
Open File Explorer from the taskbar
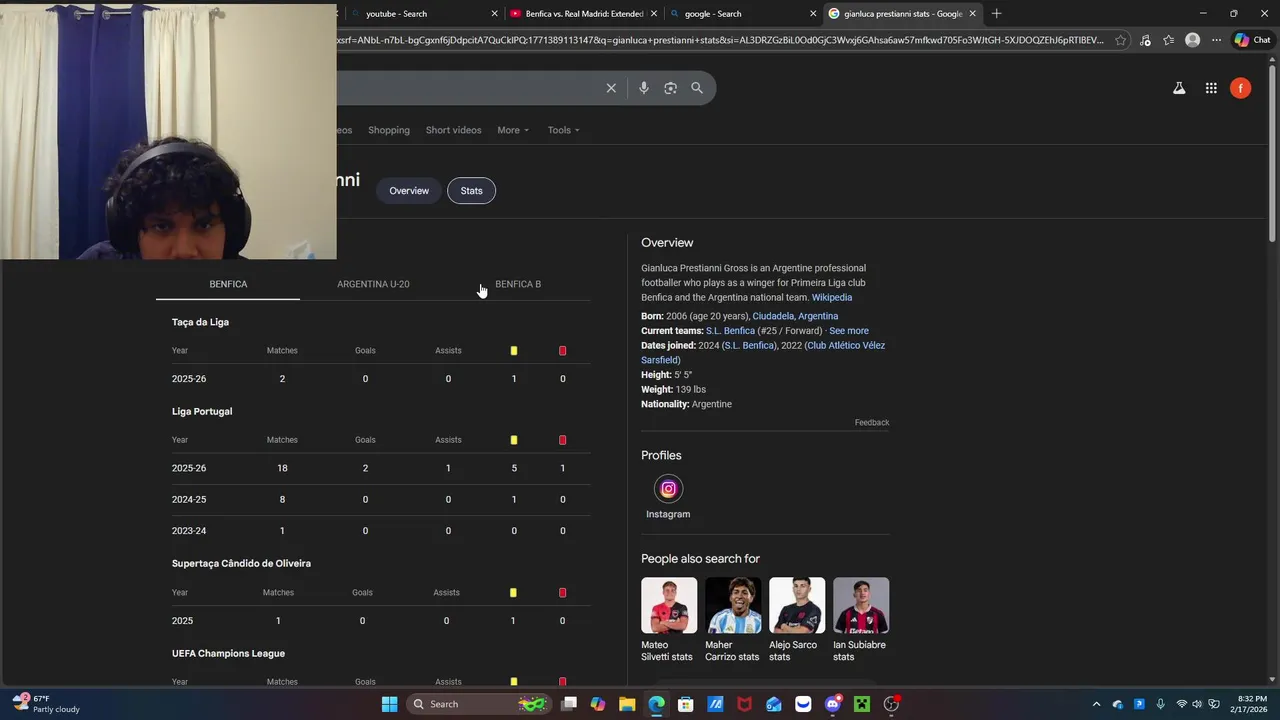pyautogui.click(x=627, y=704)
